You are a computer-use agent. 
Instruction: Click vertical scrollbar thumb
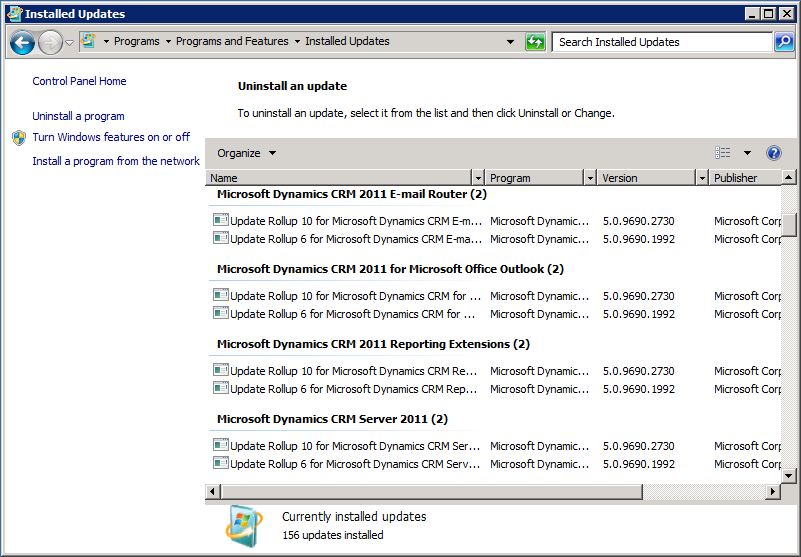coord(788,223)
